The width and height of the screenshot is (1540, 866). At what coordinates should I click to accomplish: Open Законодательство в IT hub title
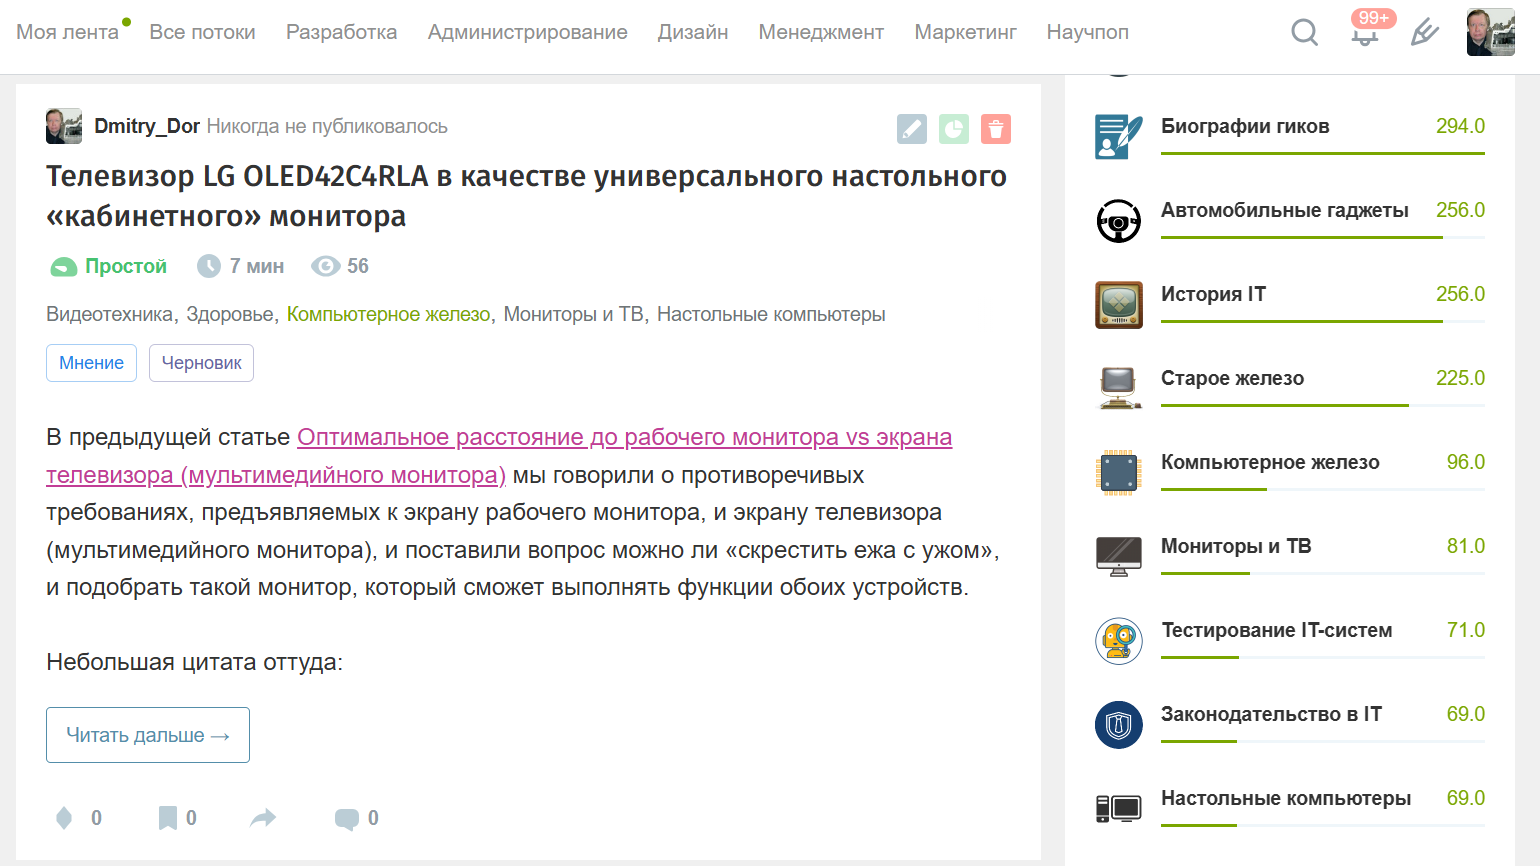tap(1271, 714)
